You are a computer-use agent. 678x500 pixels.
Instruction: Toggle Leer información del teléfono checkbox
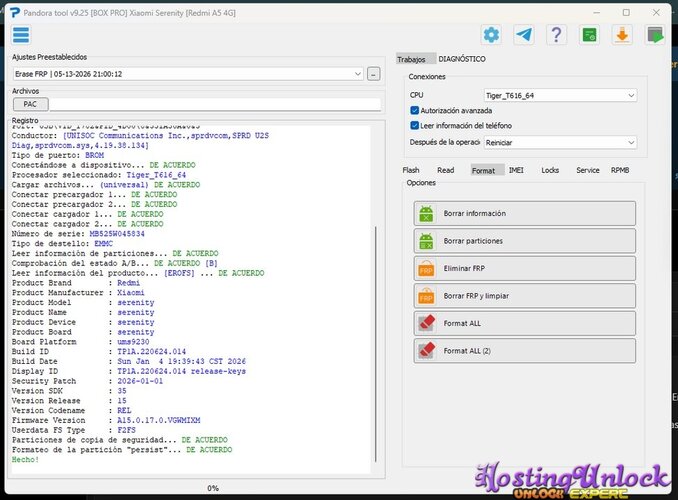[x=414, y=125]
